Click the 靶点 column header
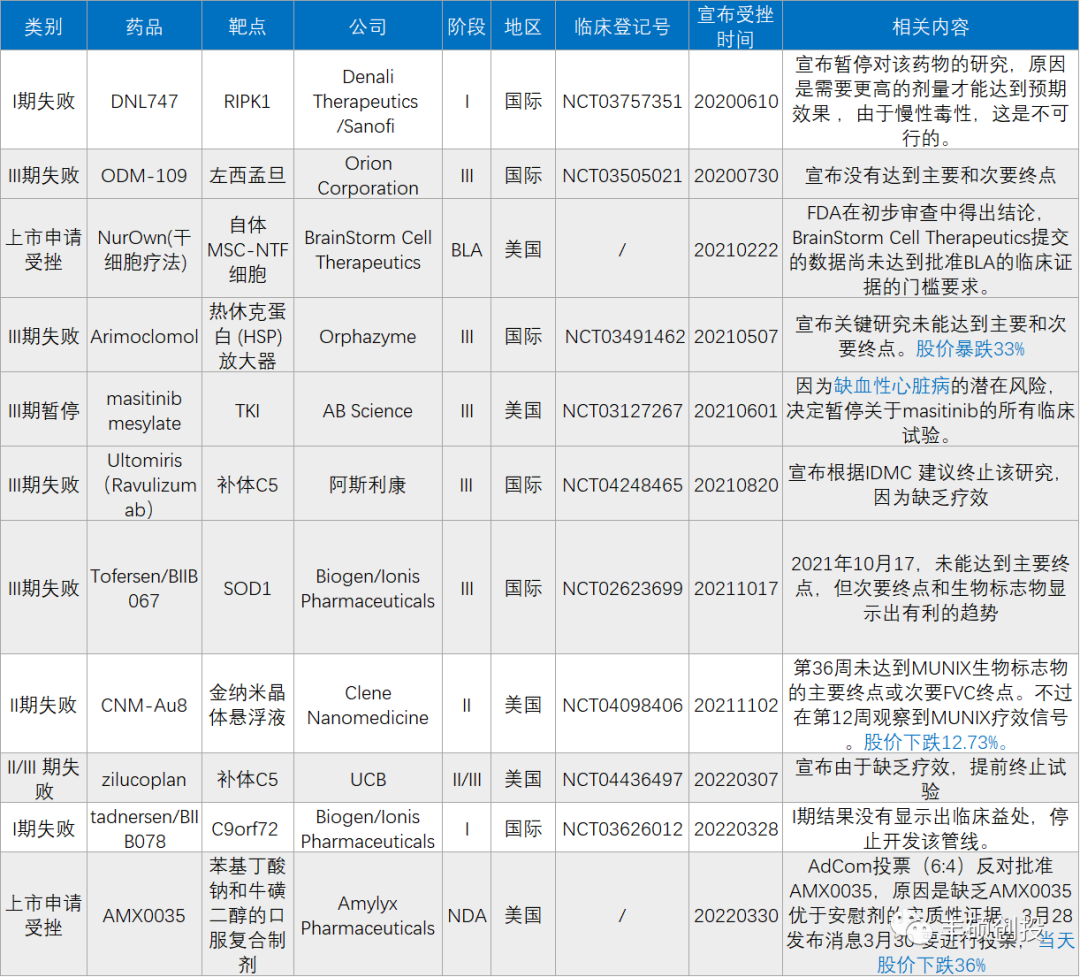 coord(247,26)
